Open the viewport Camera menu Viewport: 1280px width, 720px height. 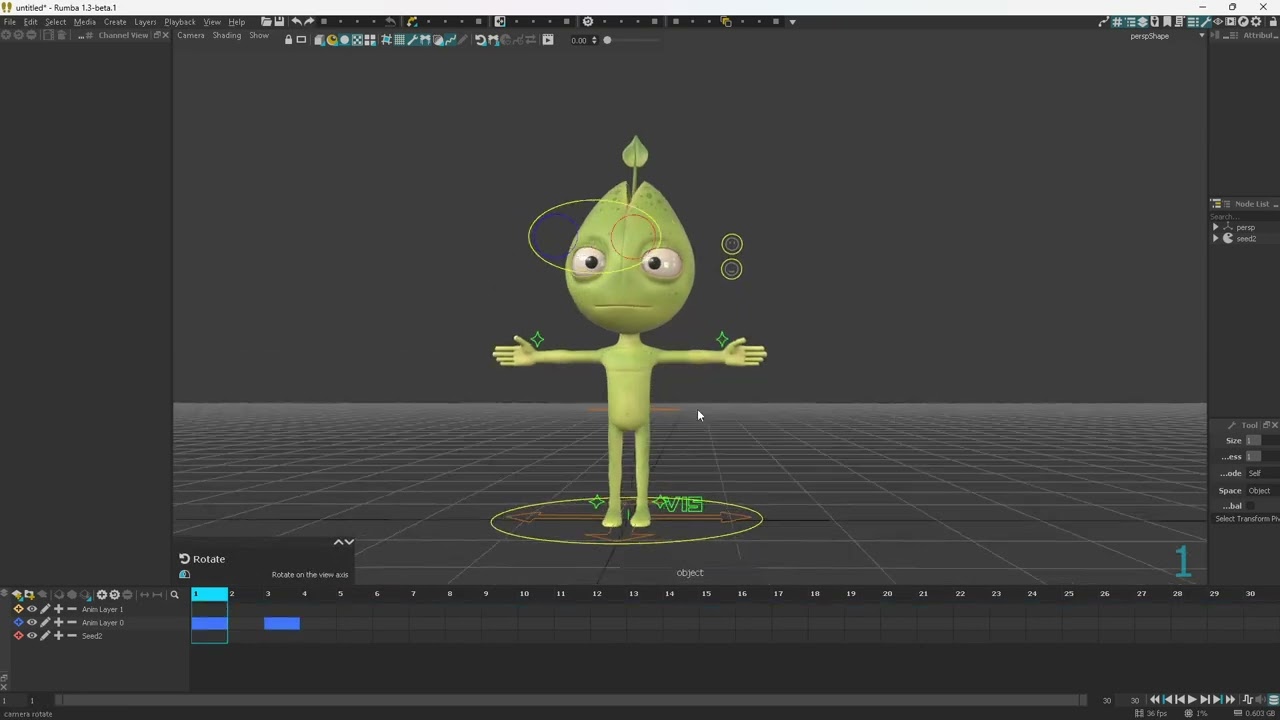click(191, 36)
